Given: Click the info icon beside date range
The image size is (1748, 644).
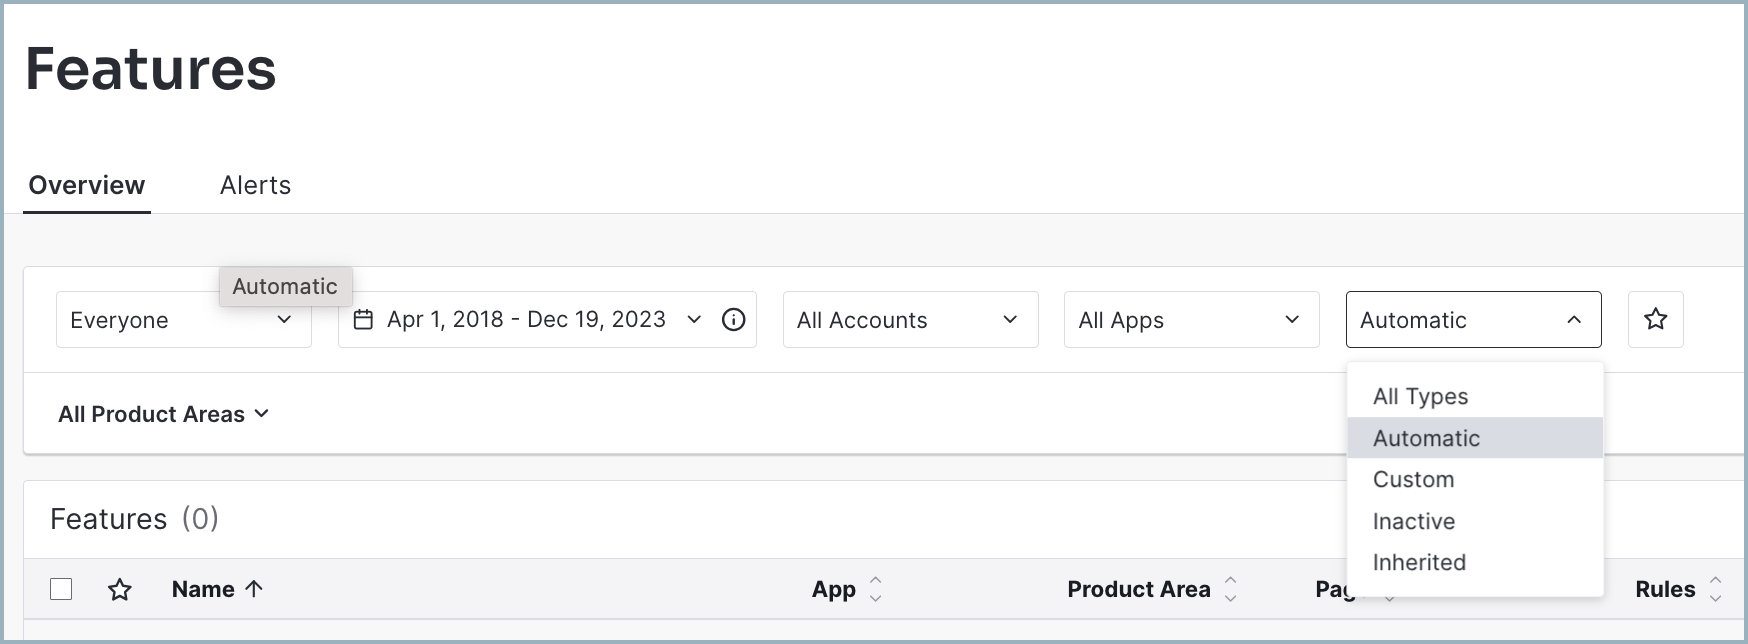Looking at the screenshot, I should click(733, 320).
